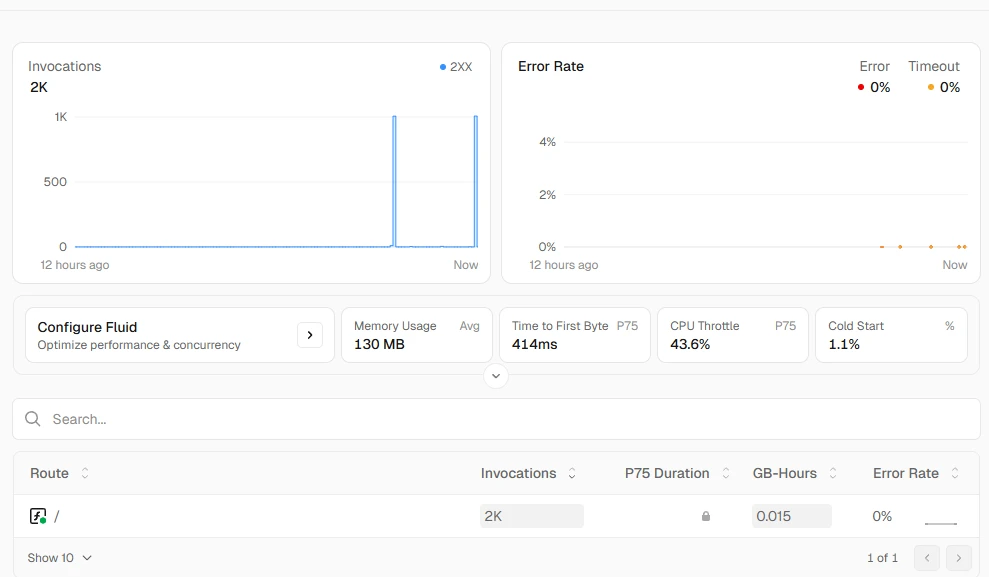Viewport: 989px width, 577px height.
Task: Click the Error Rate table header label
Action: [906, 473]
